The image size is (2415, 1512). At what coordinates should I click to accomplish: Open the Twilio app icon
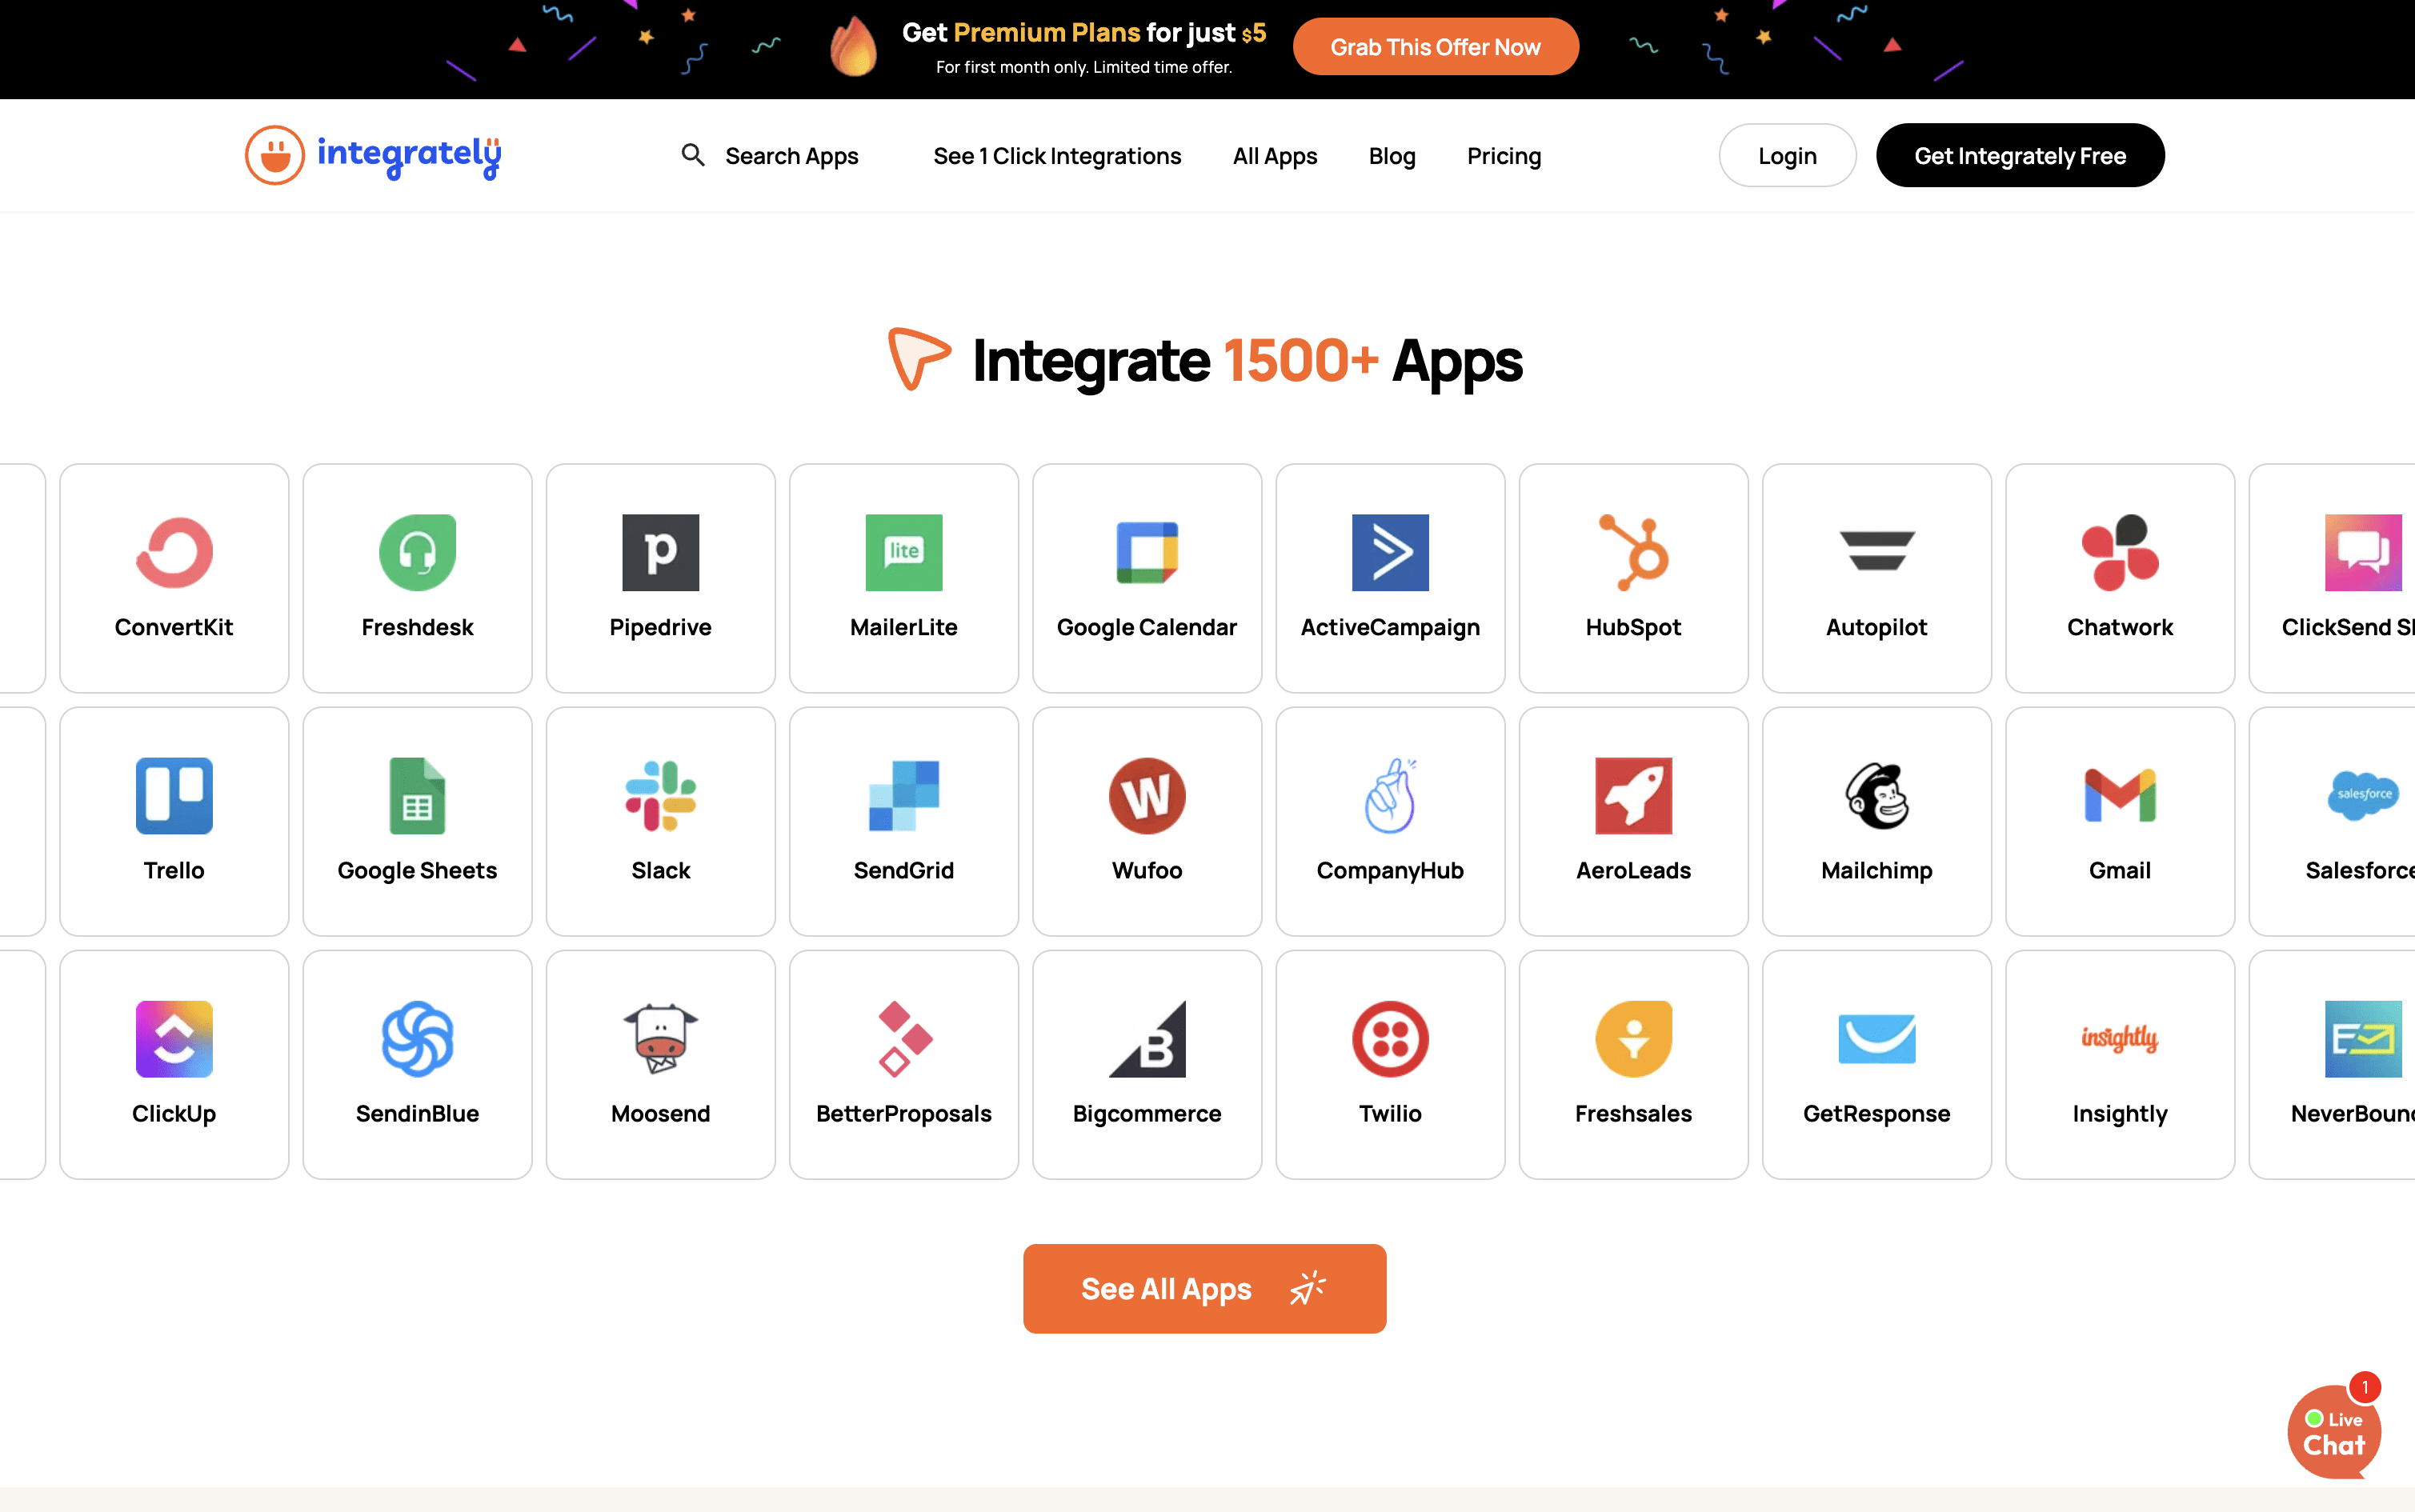[1390, 1039]
